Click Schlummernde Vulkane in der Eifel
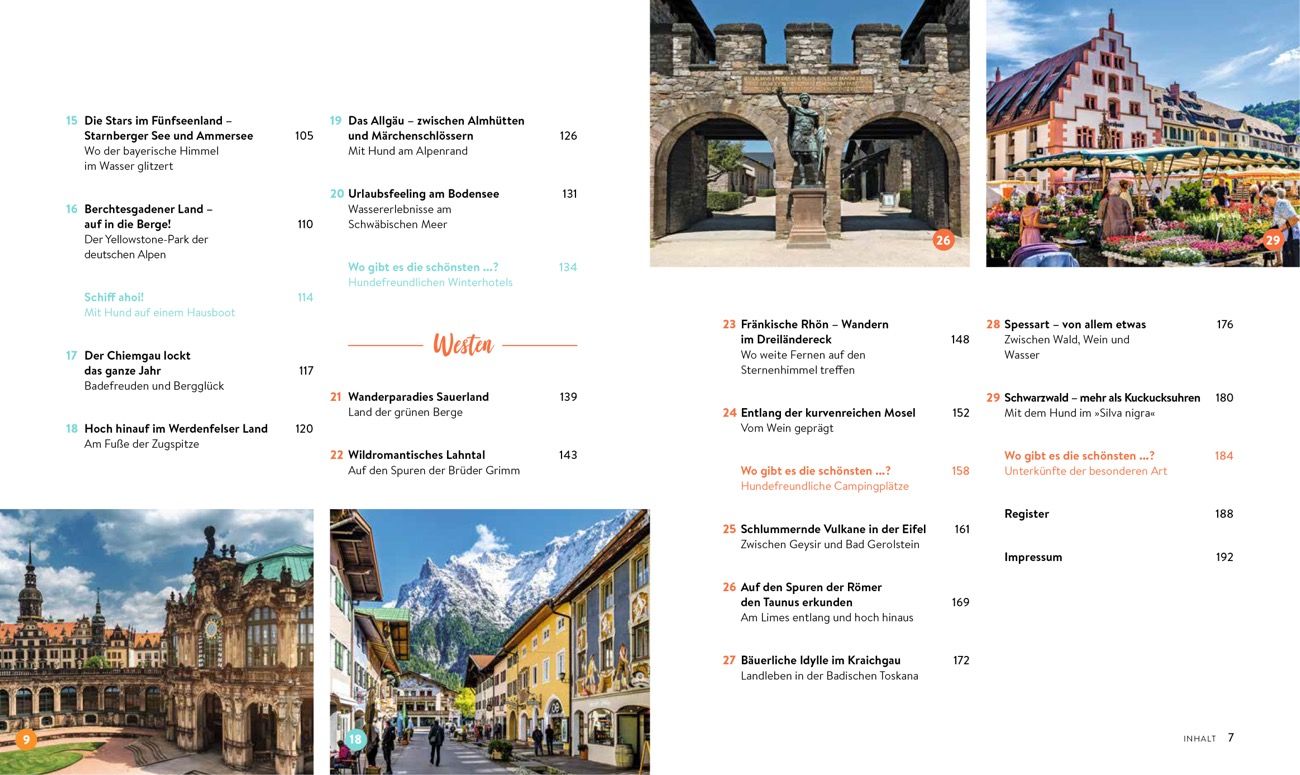The height and width of the screenshot is (775, 1300). coord(832,529)
